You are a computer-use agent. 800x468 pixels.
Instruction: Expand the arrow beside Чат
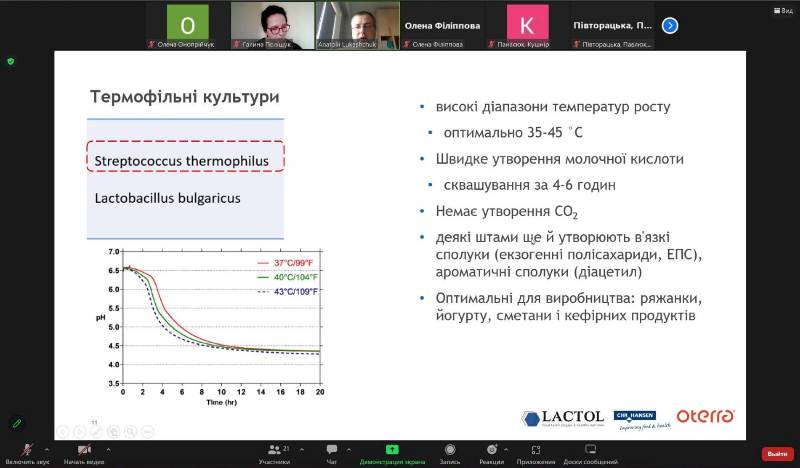(x=348, y=450)
